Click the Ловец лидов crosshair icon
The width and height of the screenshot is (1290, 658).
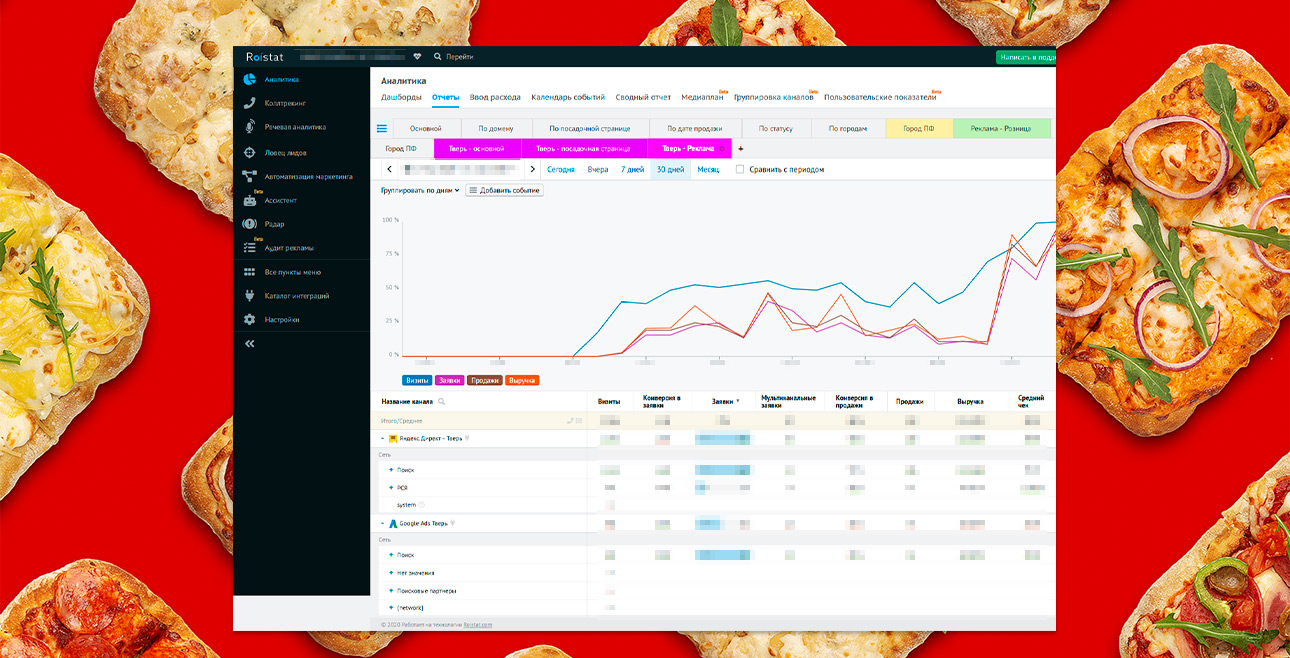click(x=250, y=153)
